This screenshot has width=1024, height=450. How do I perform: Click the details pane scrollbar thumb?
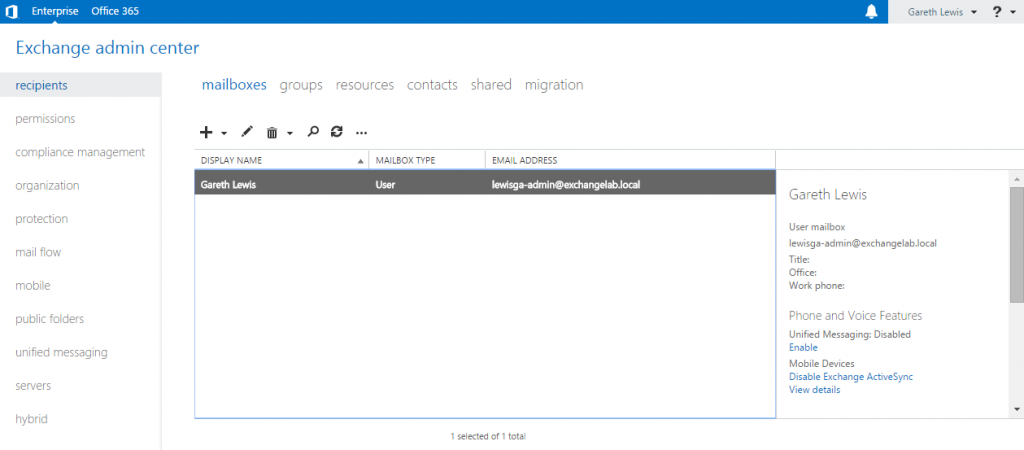[1017, 245]
